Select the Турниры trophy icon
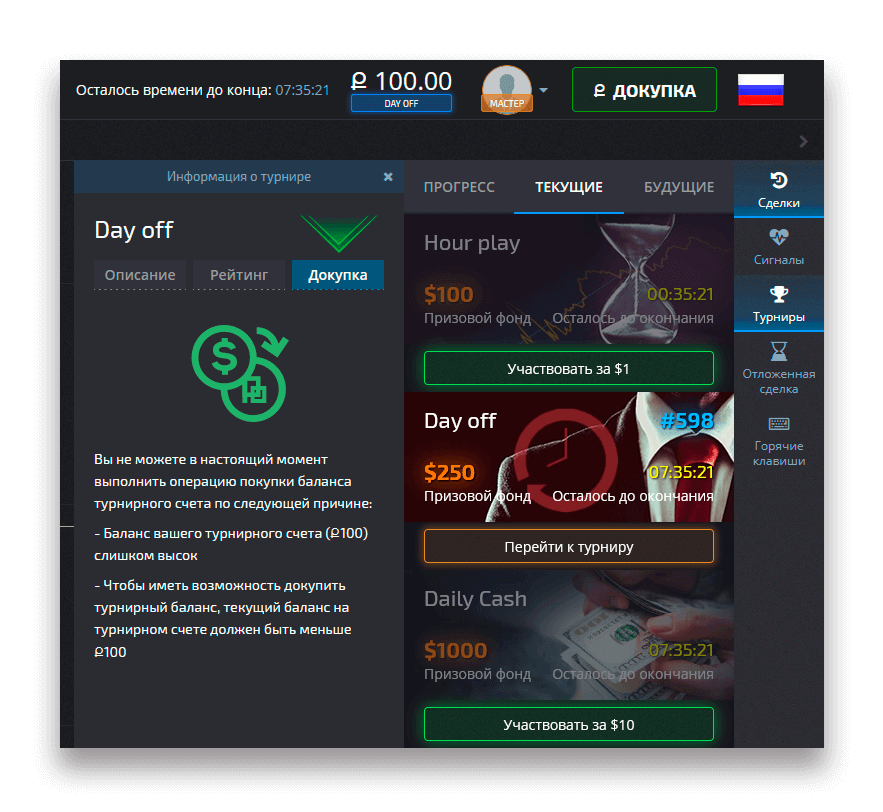The height and width of the screenshot is (812, 883). (x=778, y=294)
